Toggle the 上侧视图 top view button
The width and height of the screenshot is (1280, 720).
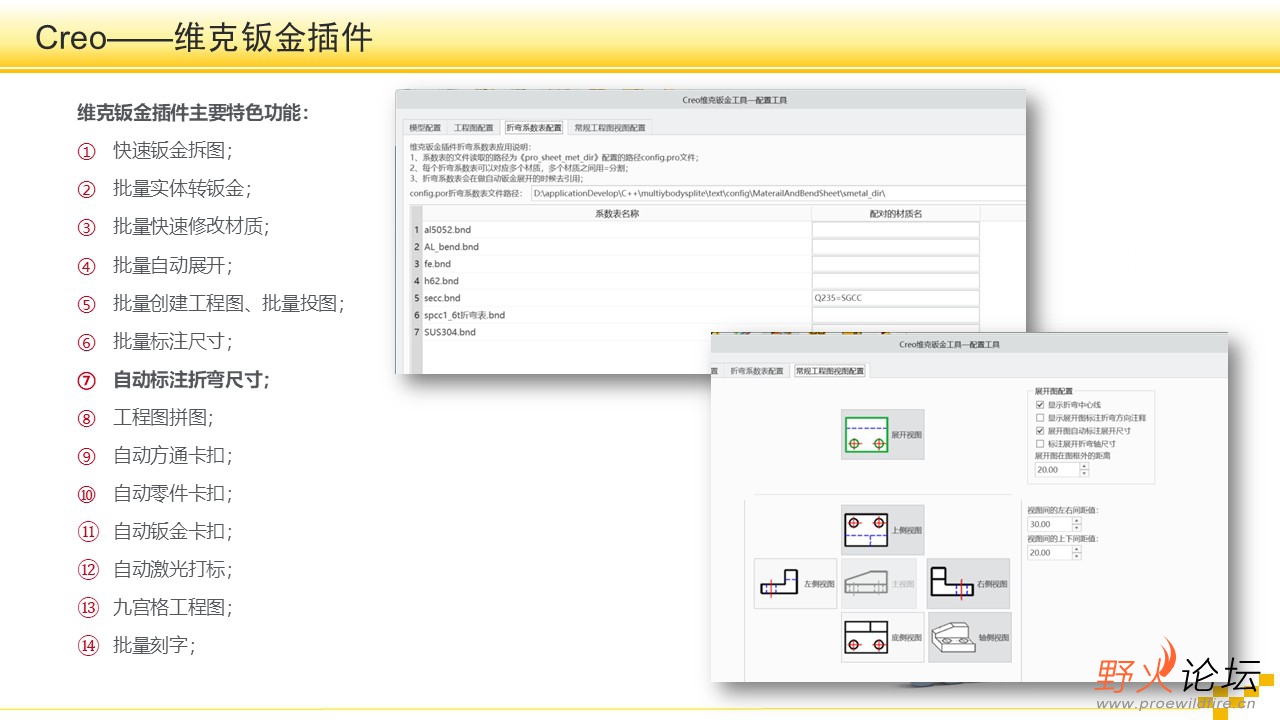click(882, 529)
